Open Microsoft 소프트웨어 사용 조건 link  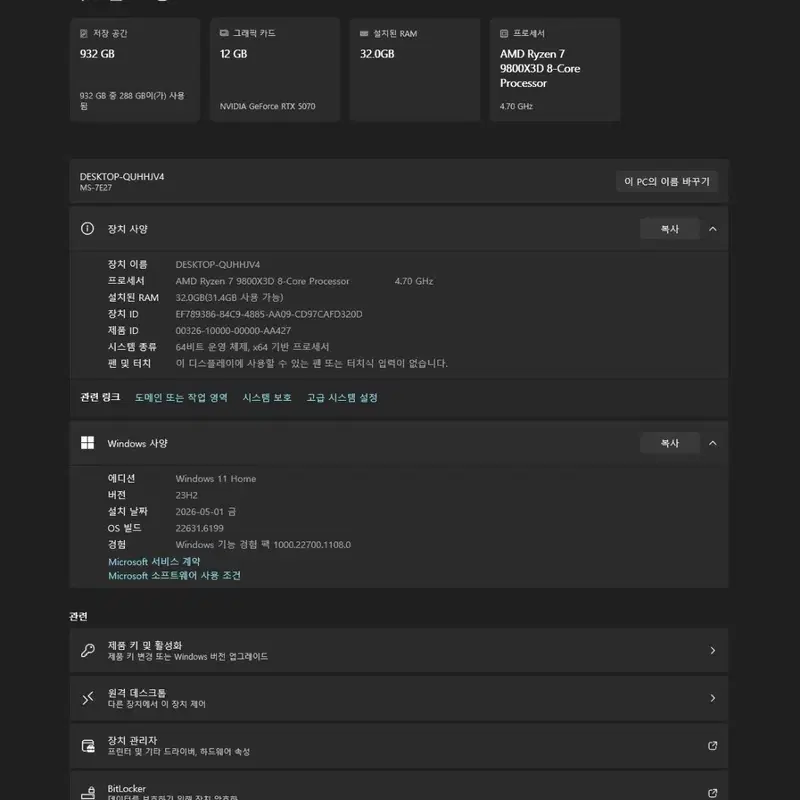[x=174, y=576]
